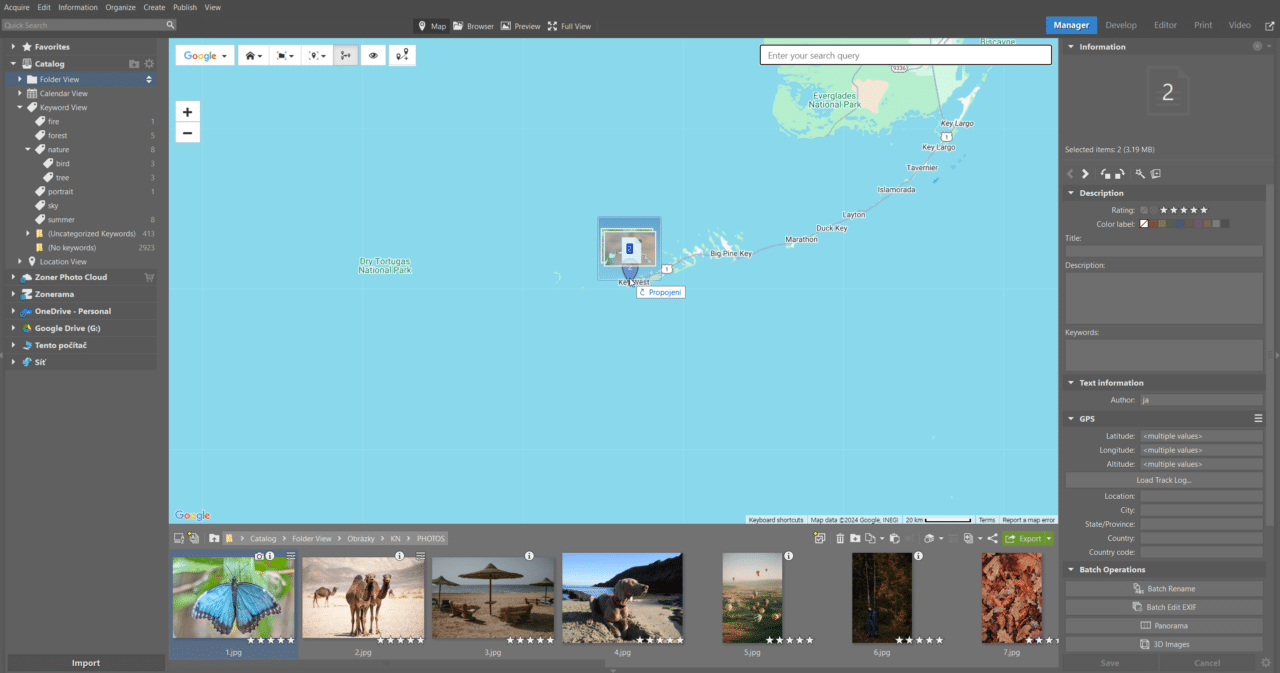Image resolution: width=1280 pixels, height=673 pixels.
Task: Click the Share icon near the Export button
Action: coord(992,538)
